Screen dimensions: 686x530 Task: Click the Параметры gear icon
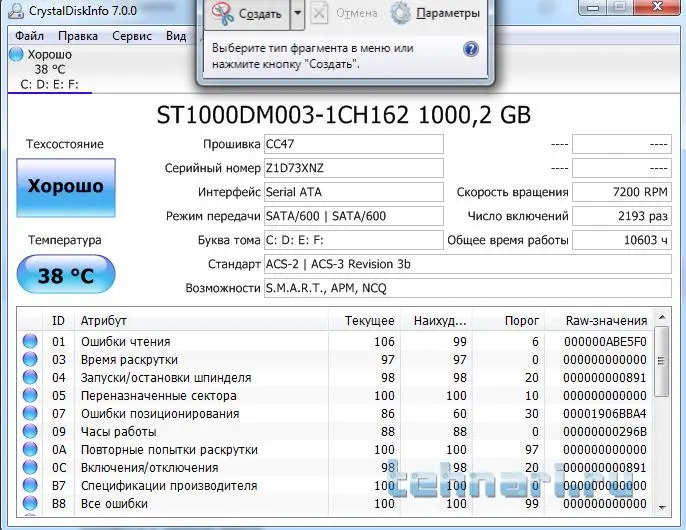point(400,13)
